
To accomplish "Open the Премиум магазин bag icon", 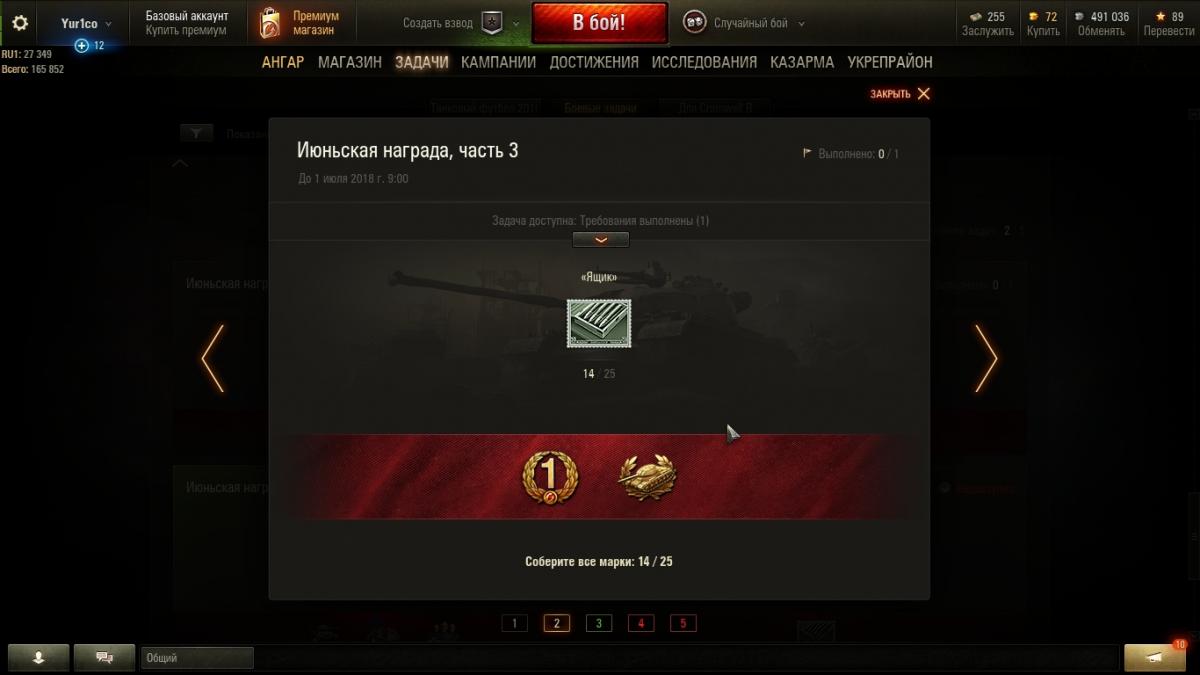I will (x=269, y=22).
